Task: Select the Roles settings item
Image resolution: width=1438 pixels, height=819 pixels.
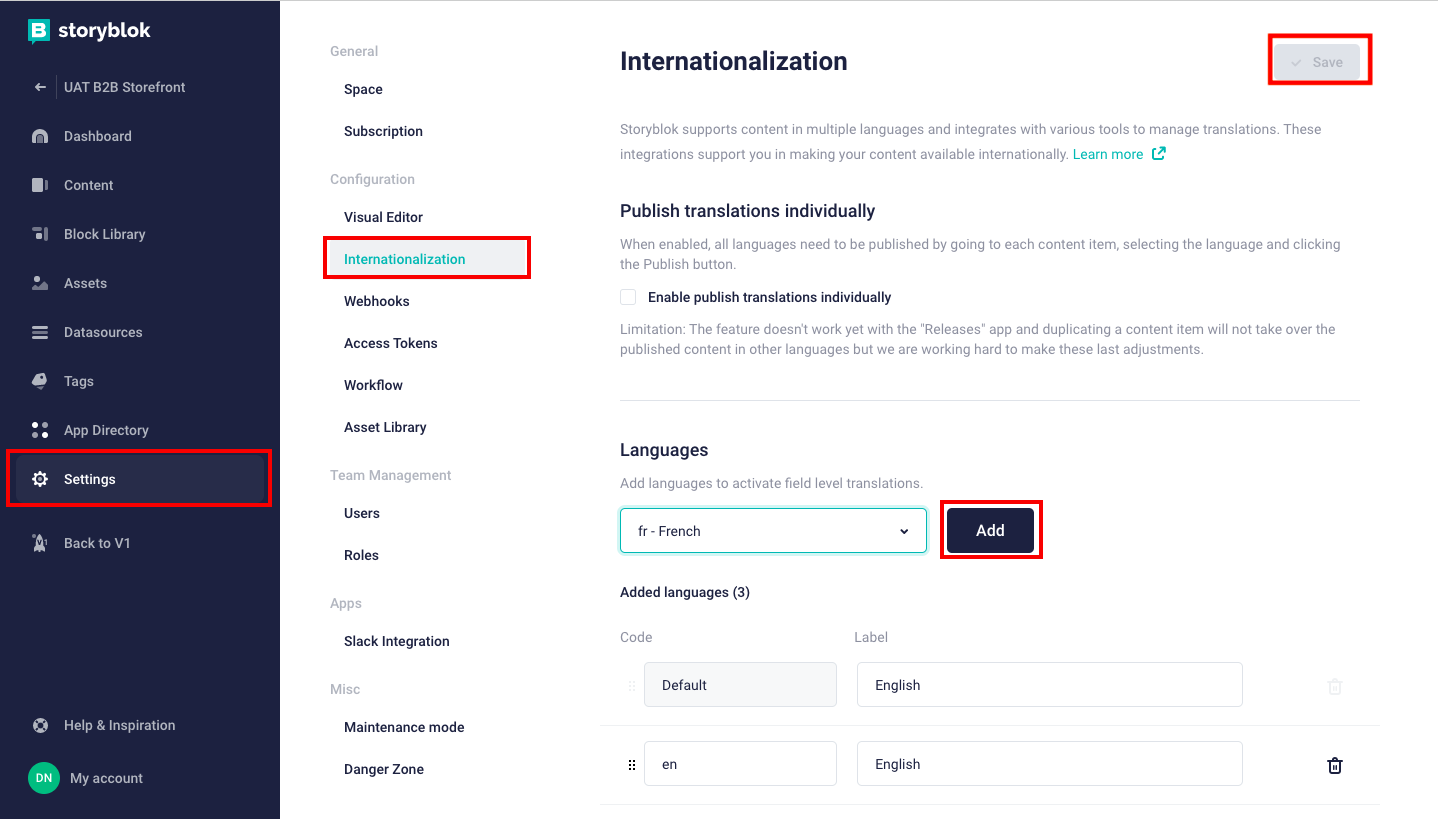Action: pyautogui.click(x=361, y=555)
